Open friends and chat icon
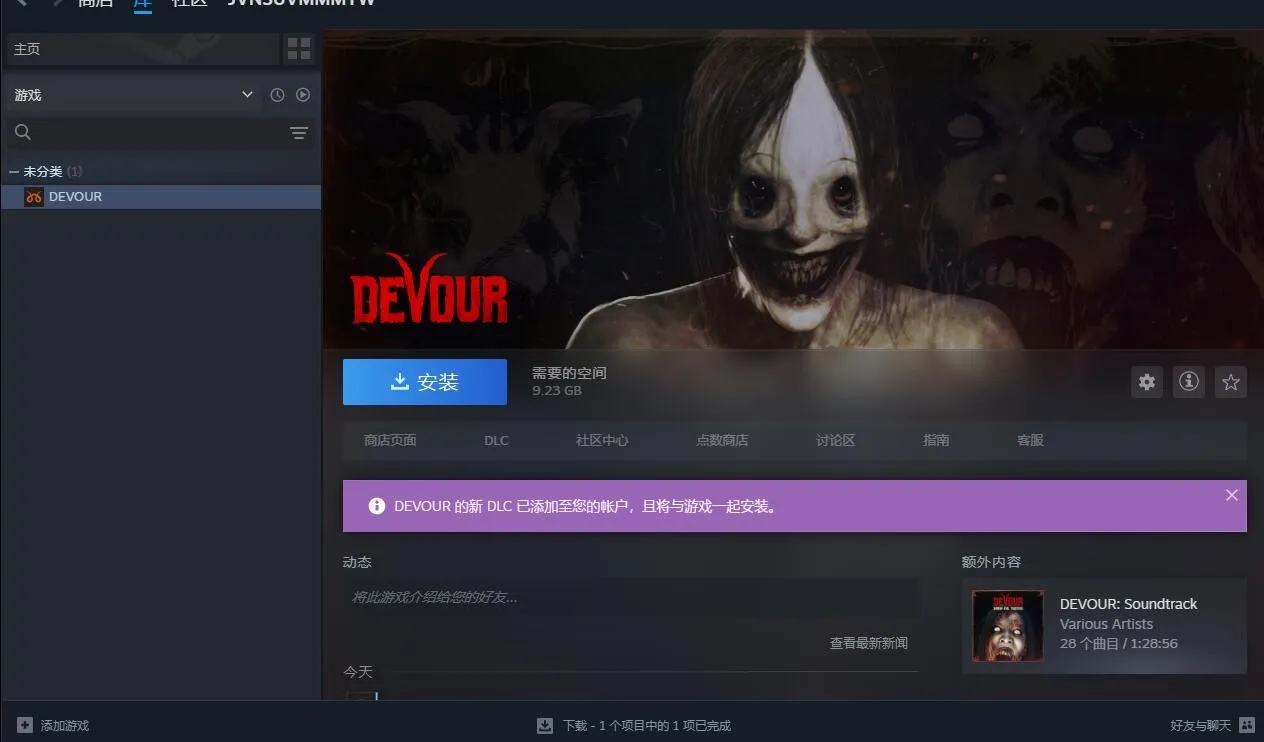This screenshot has height=742, width=1264. coord(1246,725)
